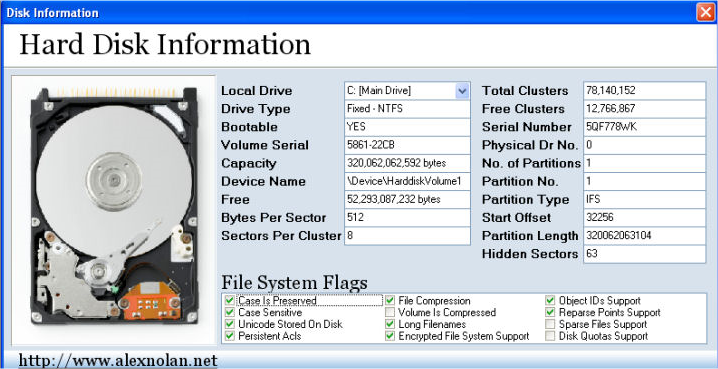718x369 pixels.
Task: Select the Volume Serial field 5861-22CB
Action: tap(407, 145)
